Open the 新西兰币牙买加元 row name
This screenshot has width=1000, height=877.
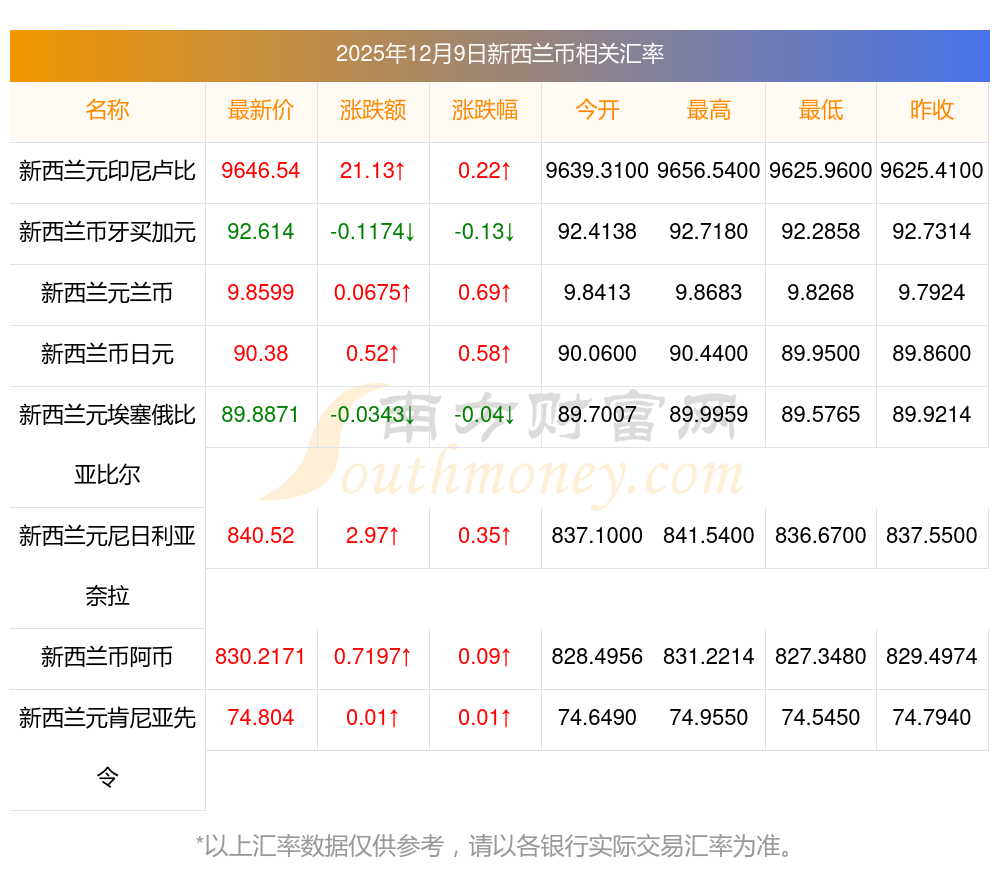[x=107, y=232]
